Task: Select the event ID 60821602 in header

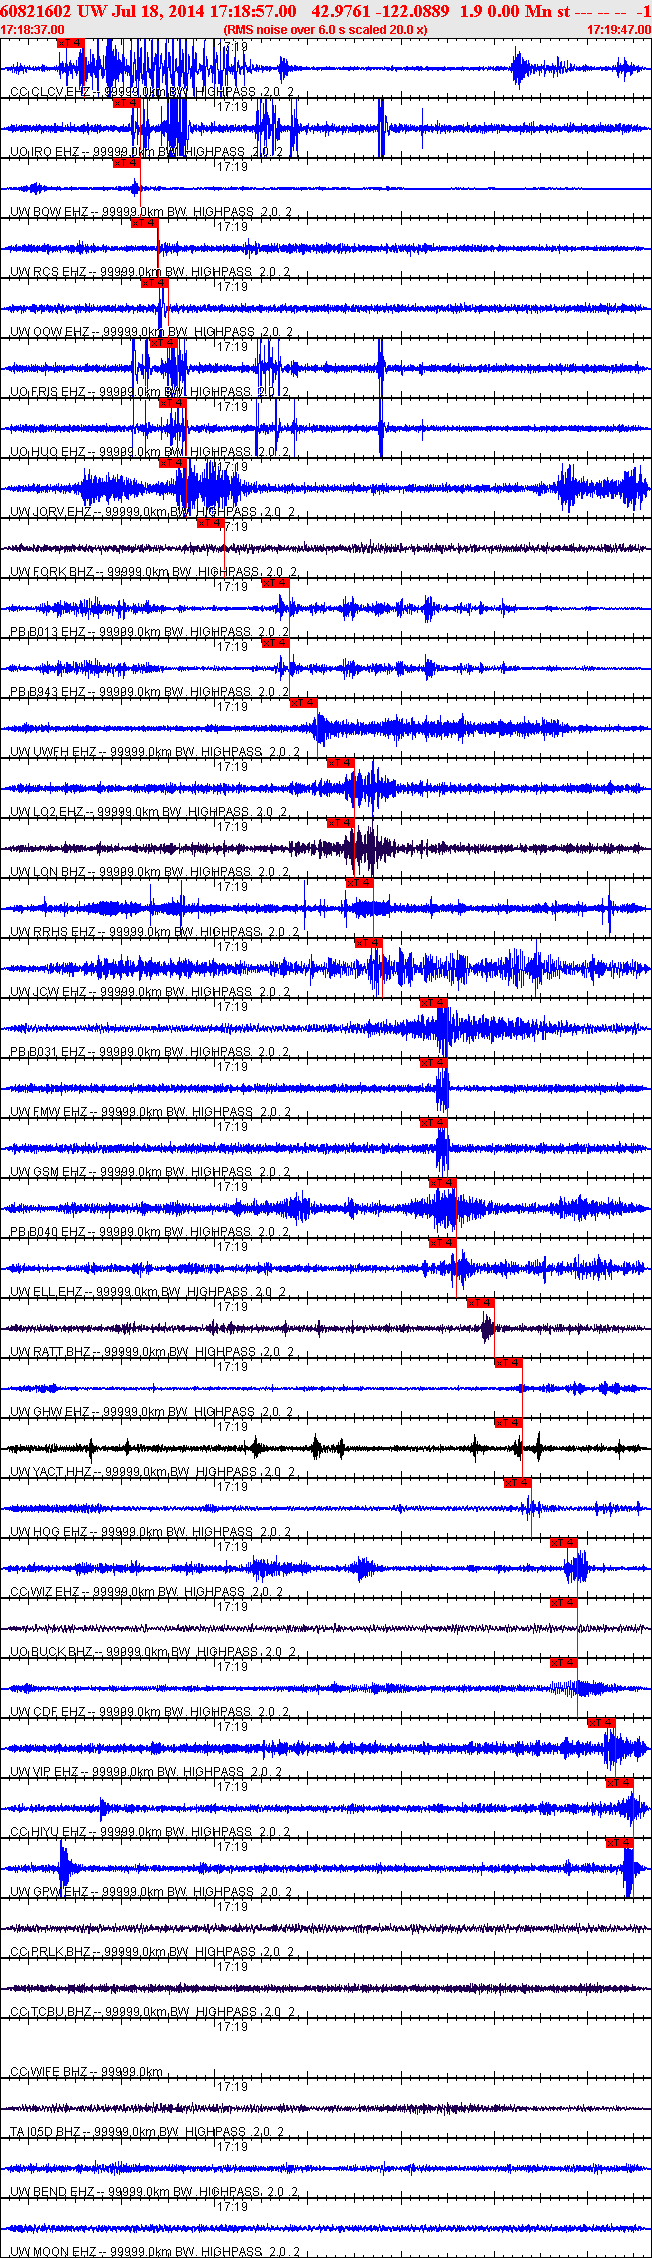Action: tap(35, 10)
